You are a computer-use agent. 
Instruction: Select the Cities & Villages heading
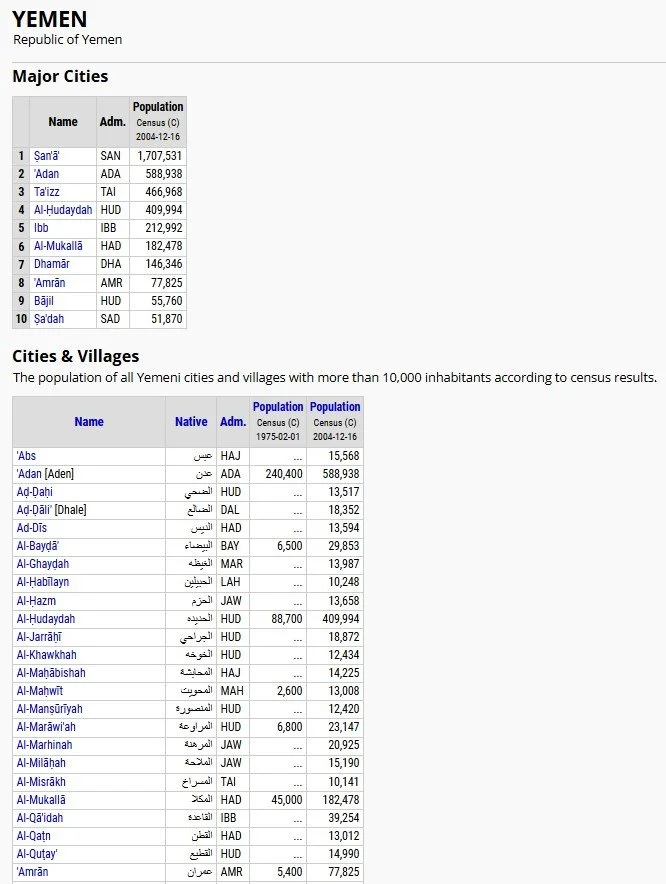[x=76, y=356]
